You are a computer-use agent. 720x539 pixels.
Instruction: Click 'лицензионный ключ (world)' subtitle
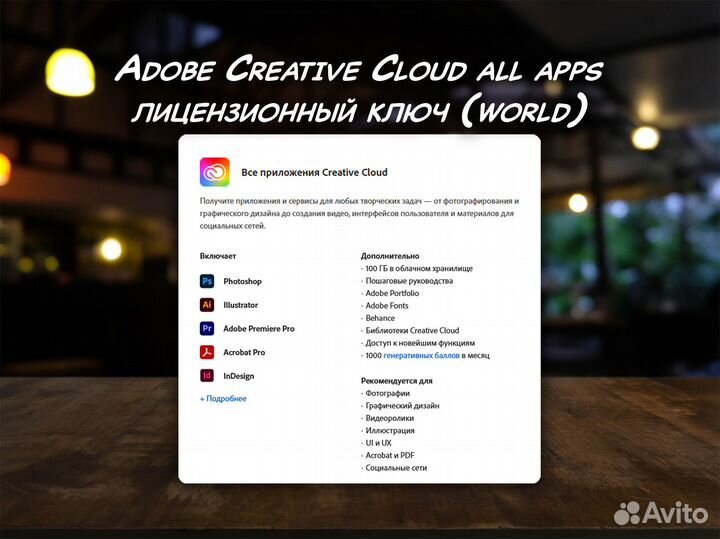coord(360,112)
